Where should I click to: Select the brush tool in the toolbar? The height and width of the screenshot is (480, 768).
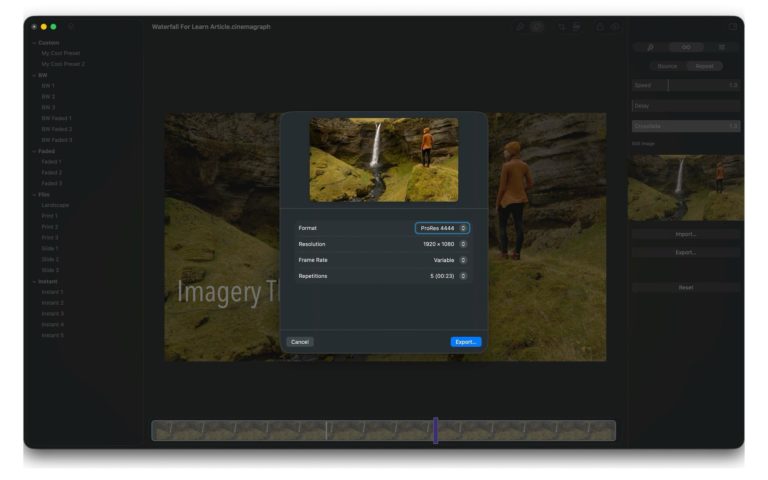coord(520,27)
